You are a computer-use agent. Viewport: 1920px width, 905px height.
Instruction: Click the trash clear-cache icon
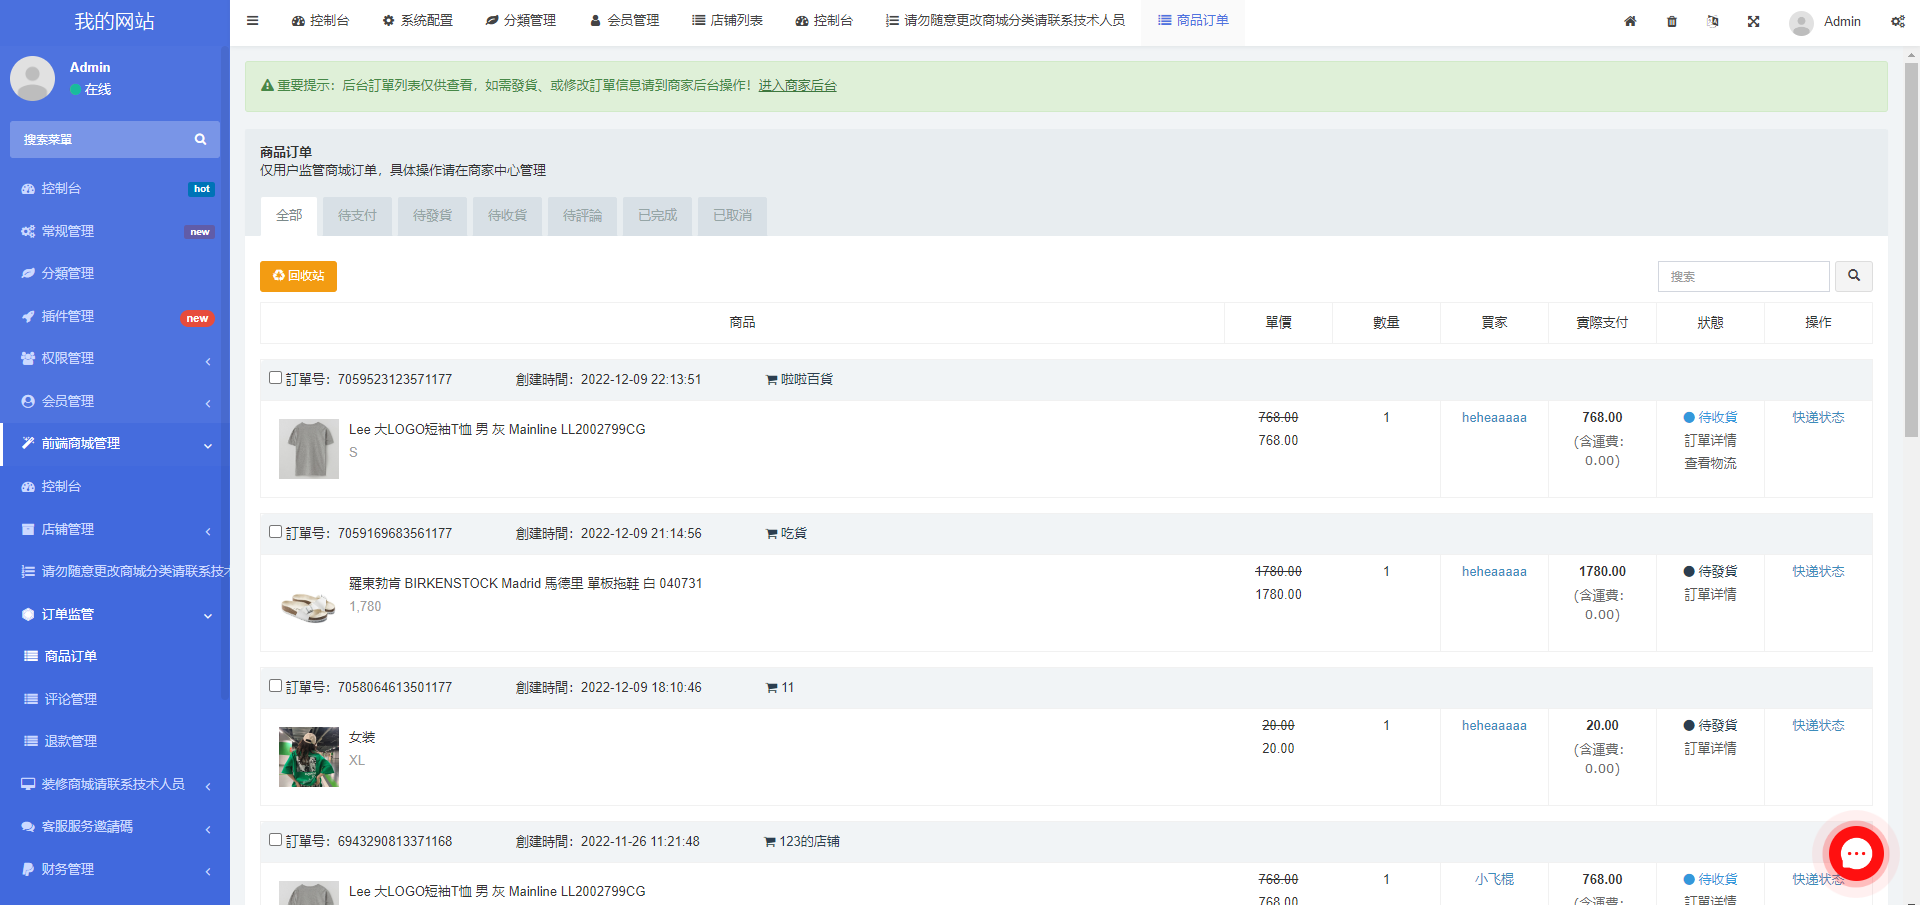click(x=1672, y=21)
